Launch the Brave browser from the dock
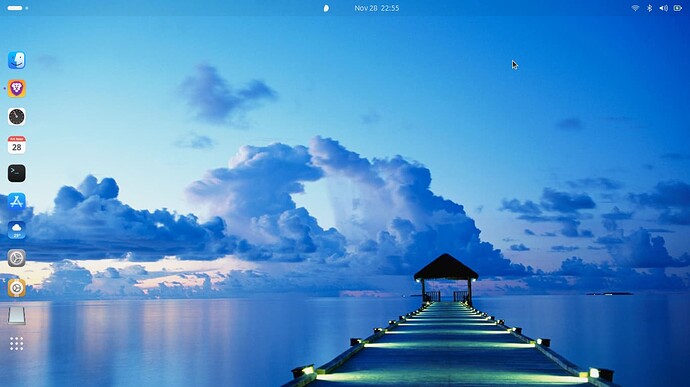Viewport: 690px width, 387px height. (x=17, y=88)
